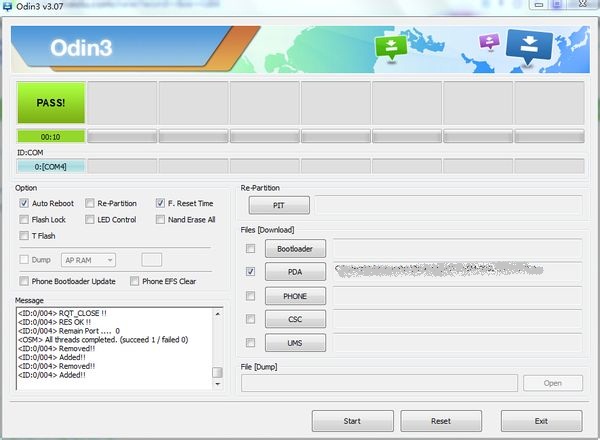The width and height of the screenshot is (600, 440).
Task: Click the 00:10 green progress bar
Action: tap(51, 136)
